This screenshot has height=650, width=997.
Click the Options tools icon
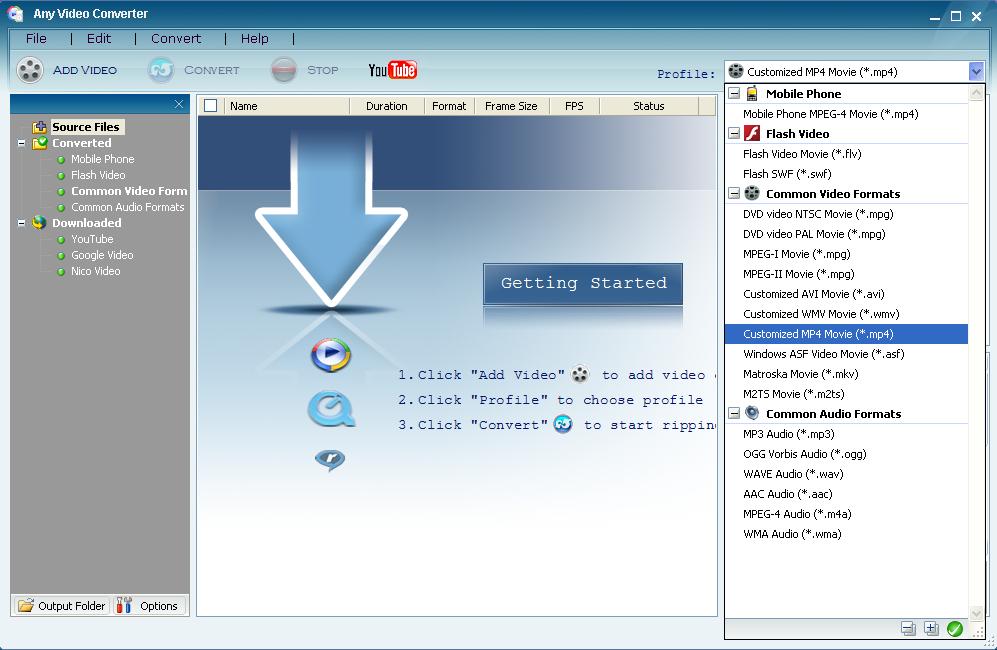click(124, 605)
